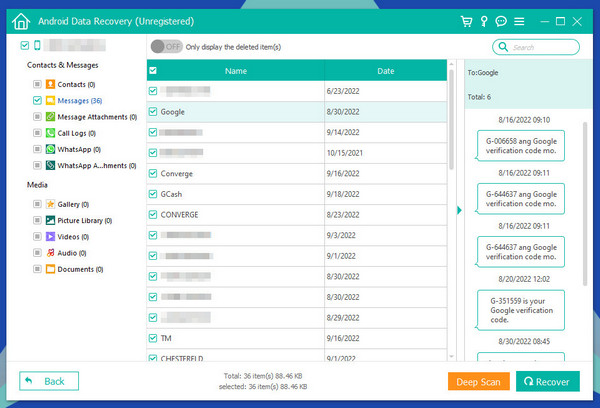Toggle the Gallery checkbox
This screenshot has width=600, height=408.
37,204
